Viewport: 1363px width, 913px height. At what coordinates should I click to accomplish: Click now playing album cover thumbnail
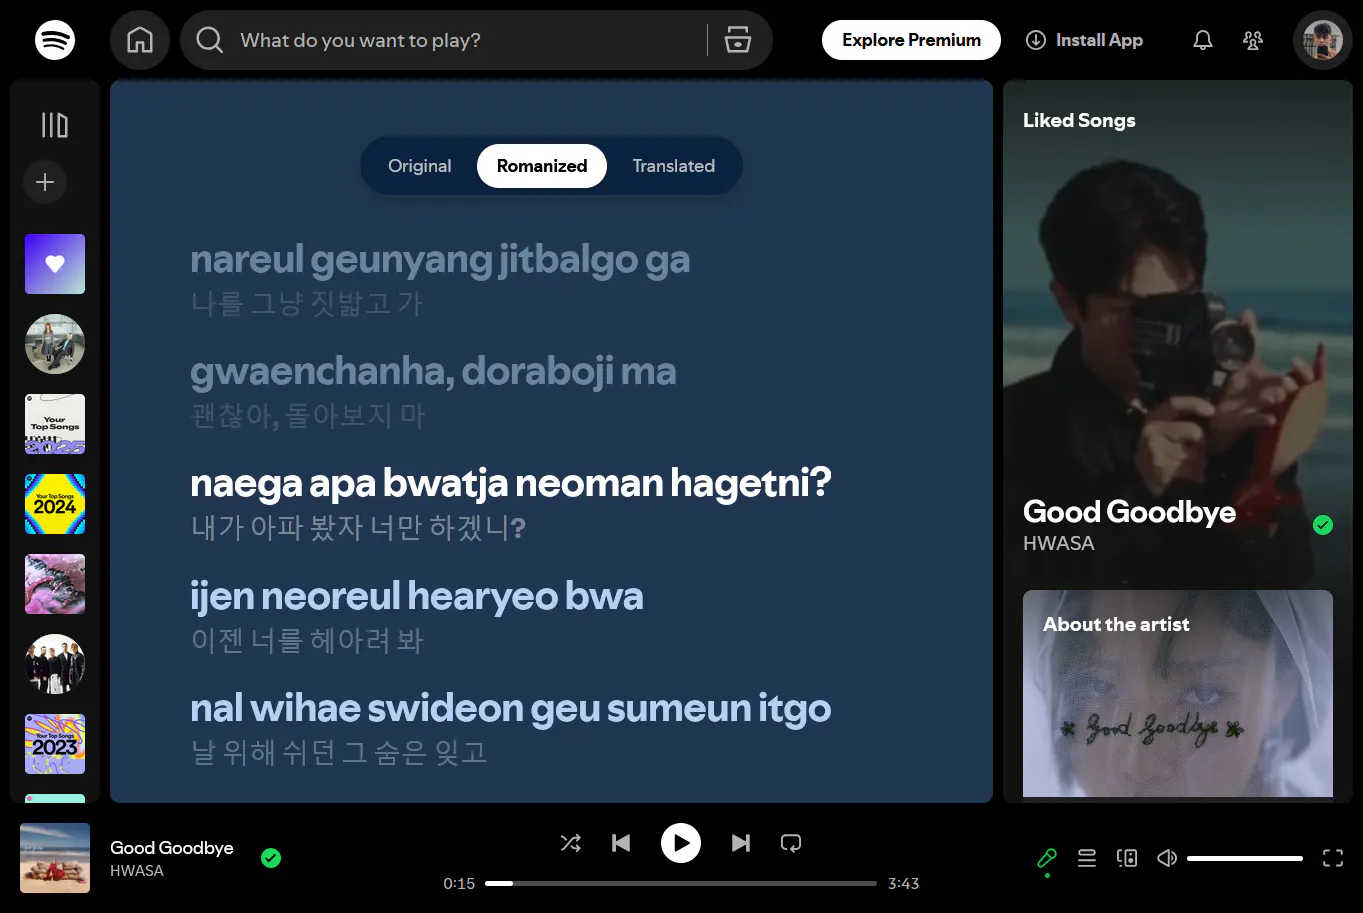[55, 858]
